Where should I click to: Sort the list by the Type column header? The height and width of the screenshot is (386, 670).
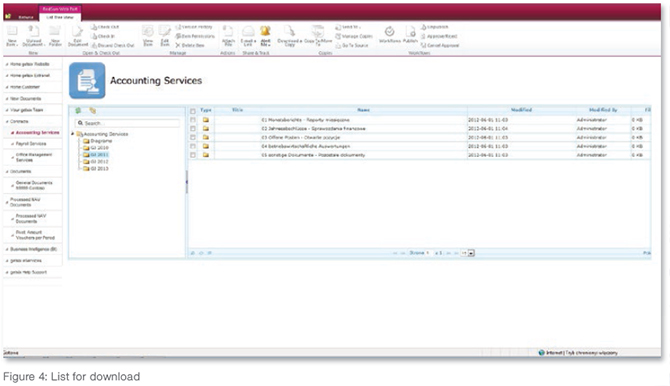(x=206, y=110)
